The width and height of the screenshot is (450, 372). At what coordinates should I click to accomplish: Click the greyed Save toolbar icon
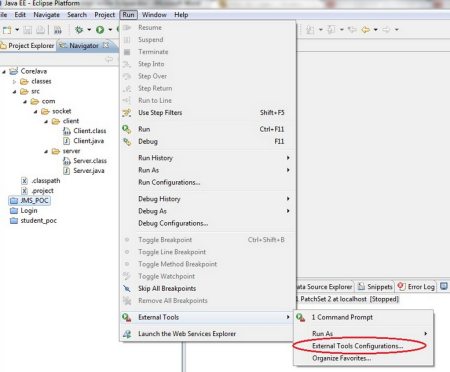[x=28, y=30]
